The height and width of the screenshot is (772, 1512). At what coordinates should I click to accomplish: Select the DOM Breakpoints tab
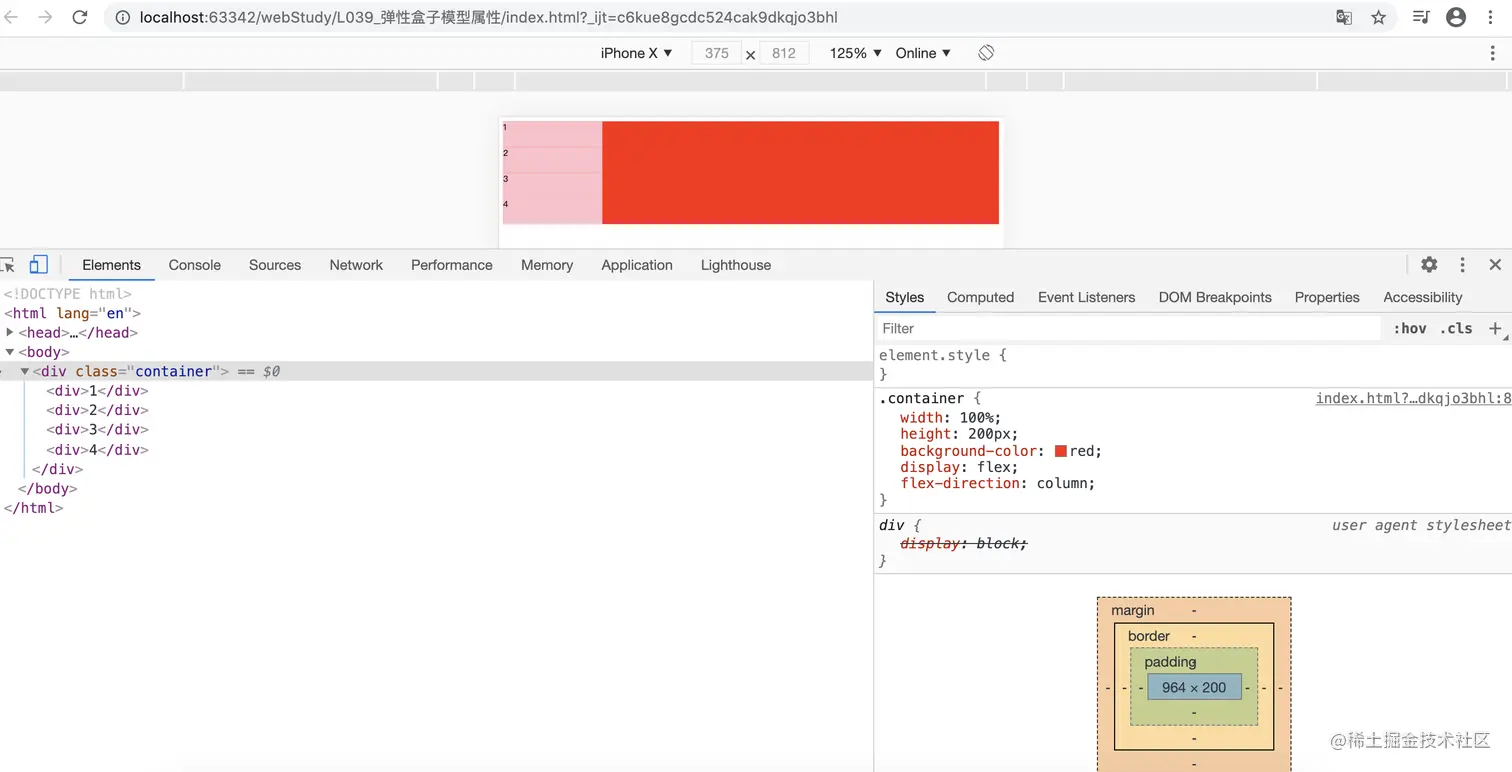pyautogui.click(x=1215, y=297)
